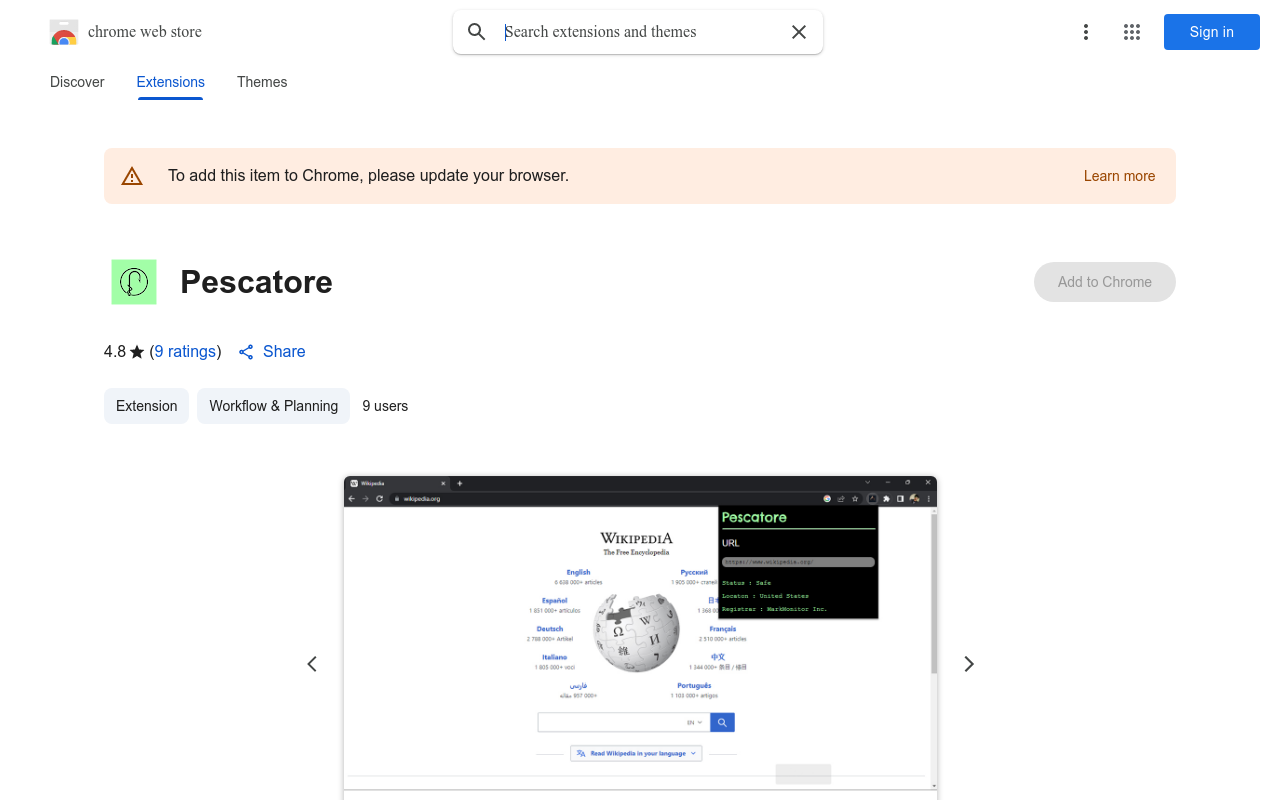Click the Pescatore title heading

point(256,282)
